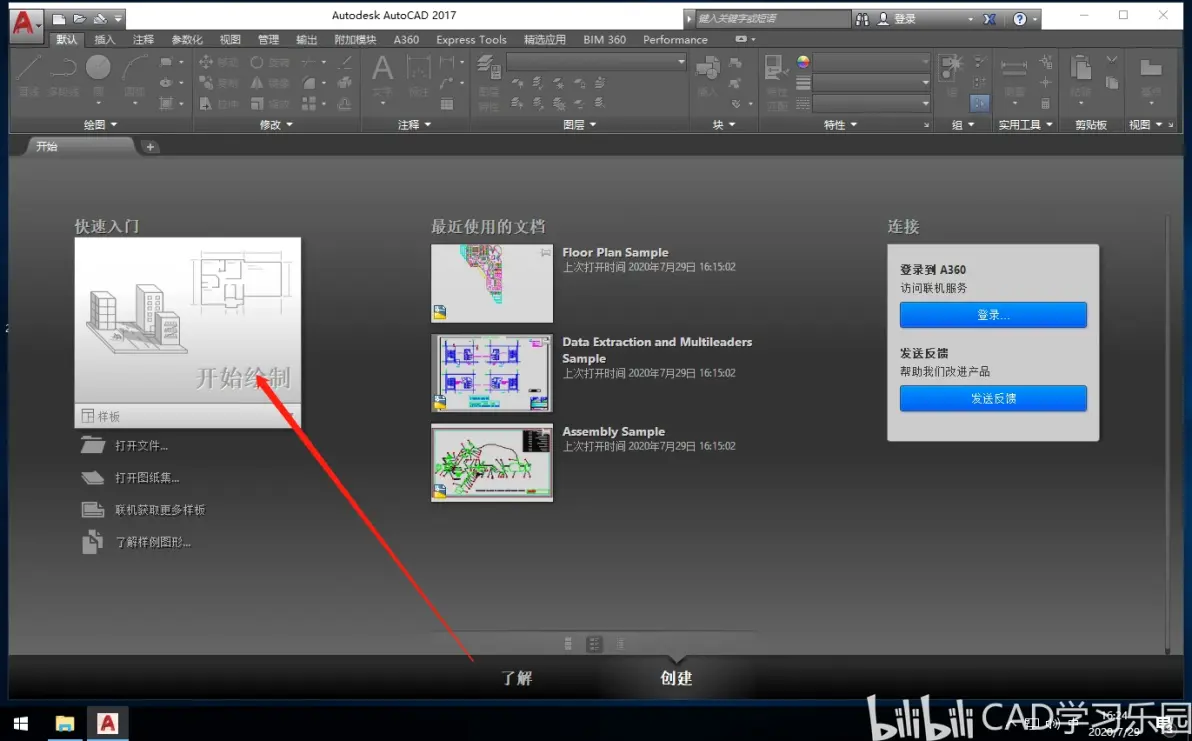Click the Help question mark icon
Image resolution: width=1192 pixels, height=741 pixels.
[1019, 19]
